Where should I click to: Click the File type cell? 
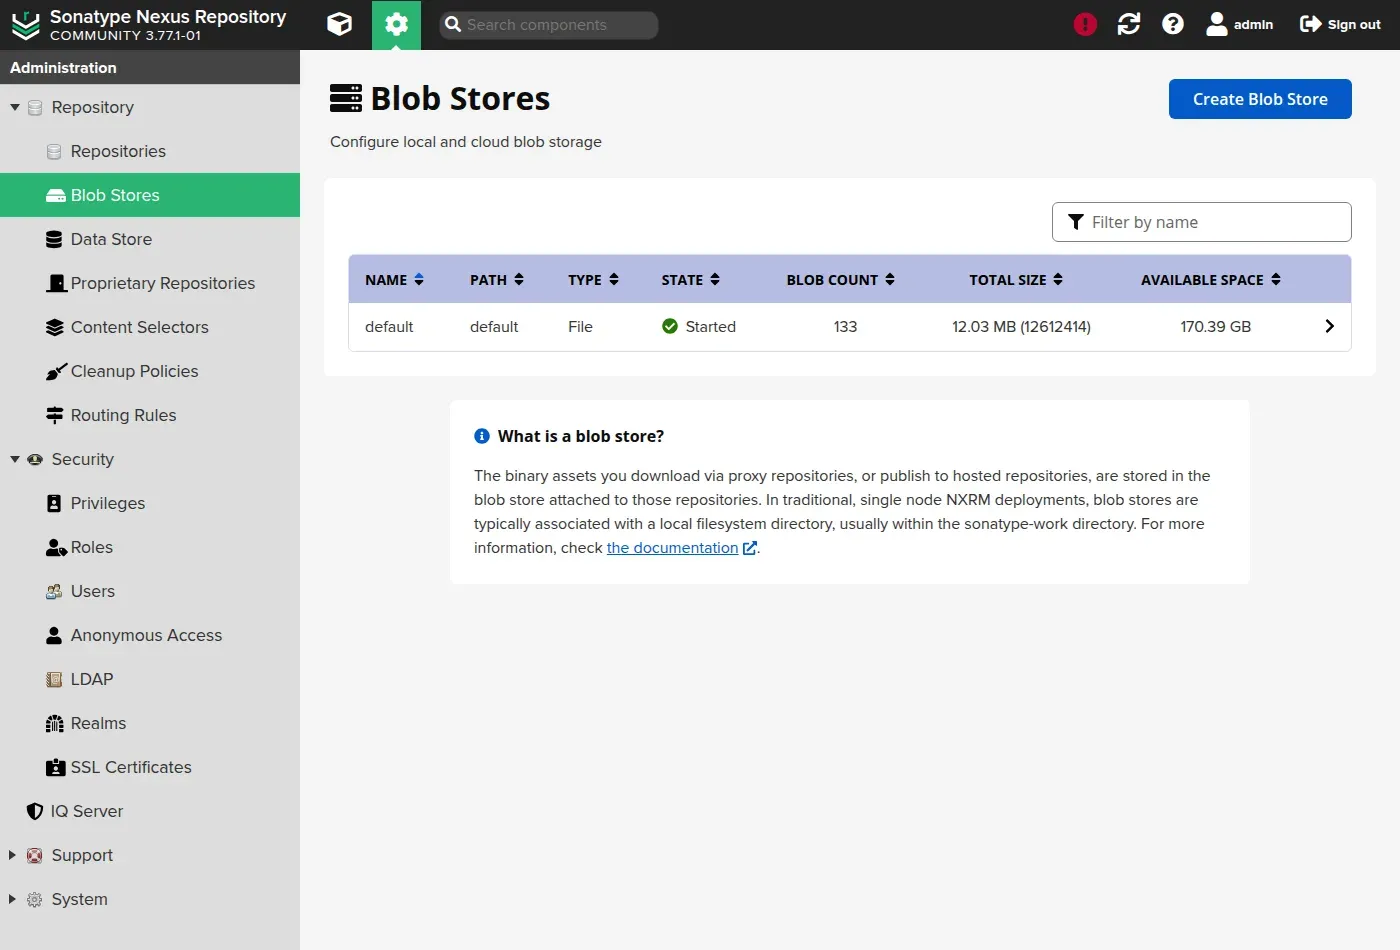click(x=580, y=326)
